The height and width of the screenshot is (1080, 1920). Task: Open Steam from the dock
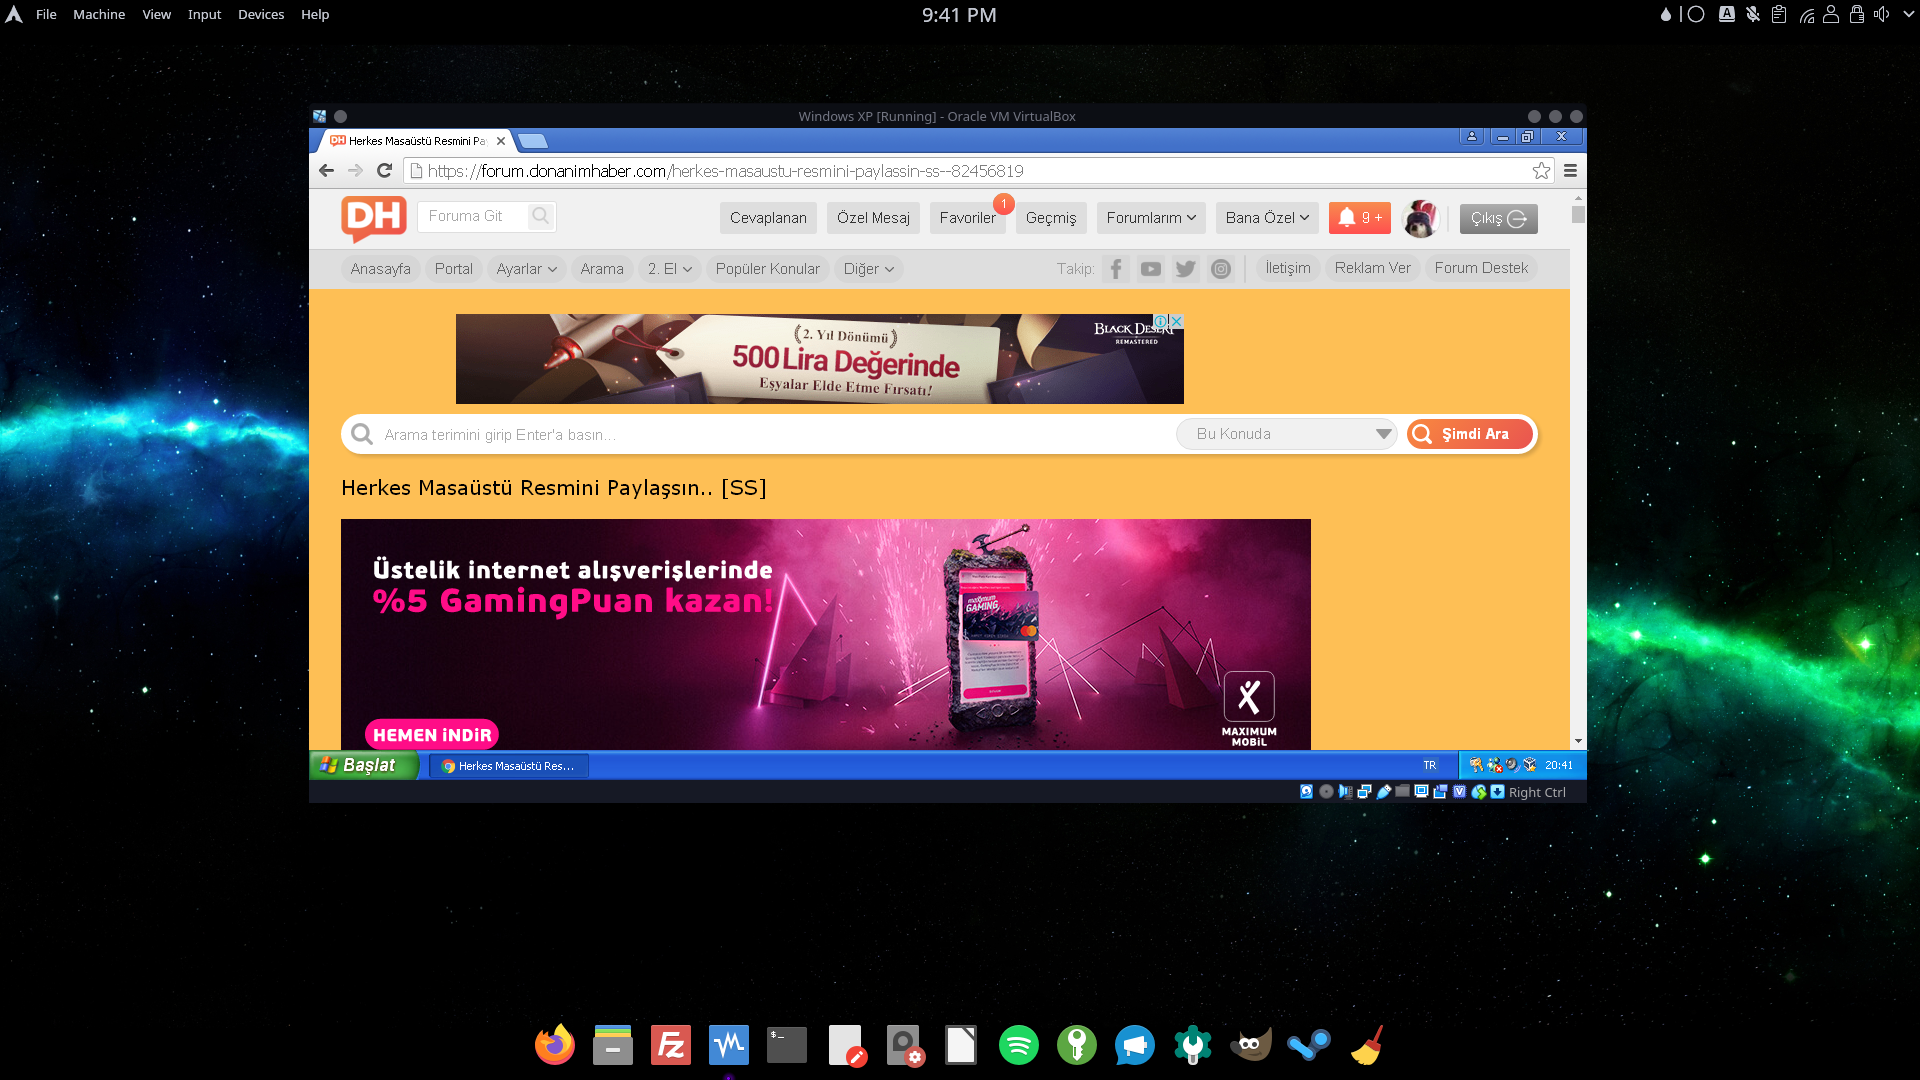(x=1309, y=1045)
